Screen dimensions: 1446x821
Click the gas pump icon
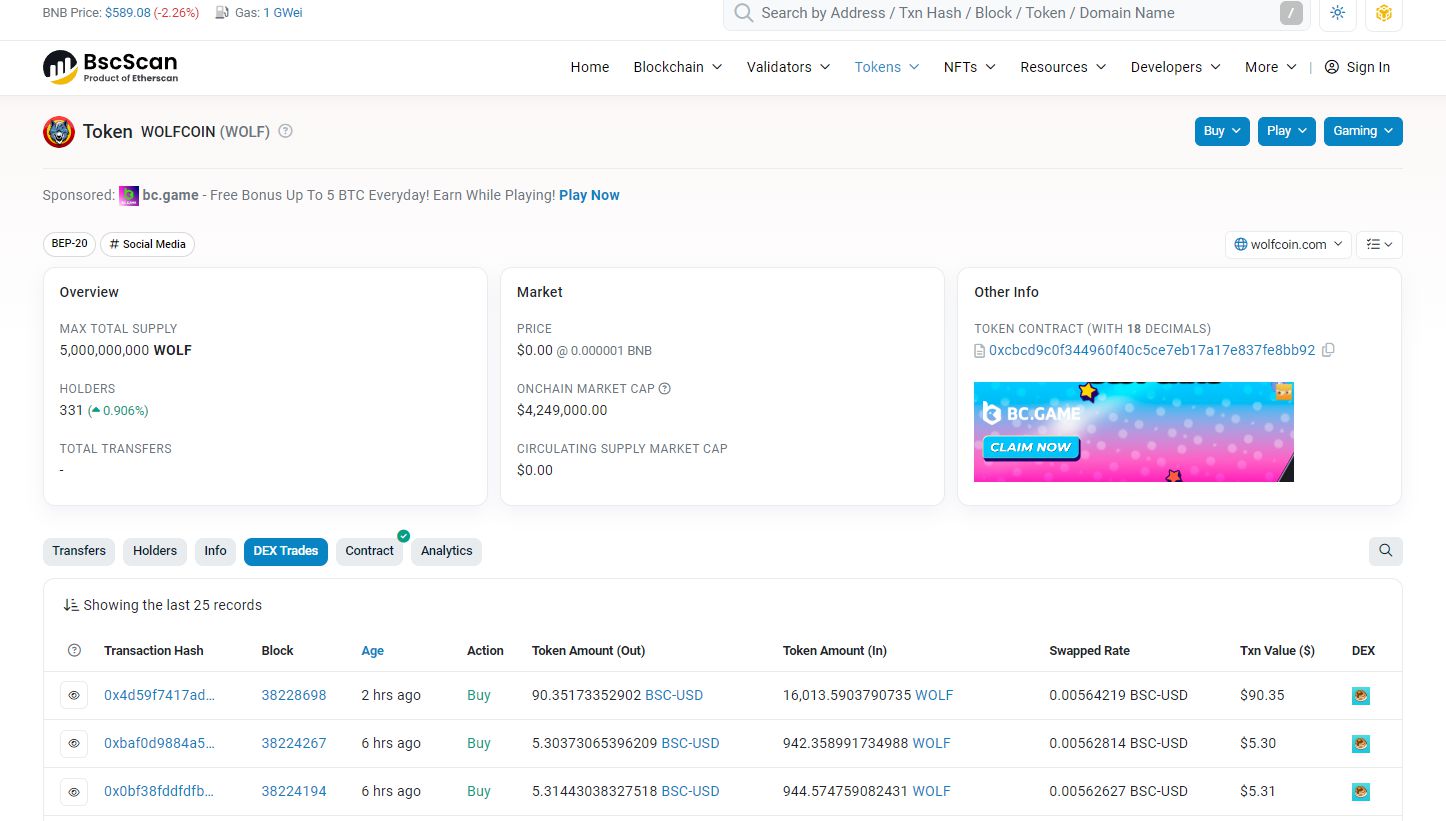pos(222,13)
